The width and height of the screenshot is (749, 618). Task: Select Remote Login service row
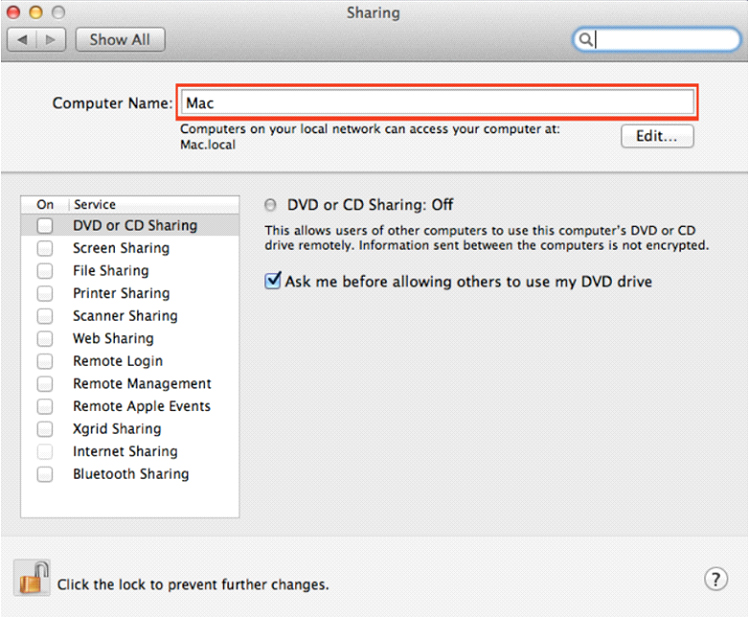coord(130,361)
